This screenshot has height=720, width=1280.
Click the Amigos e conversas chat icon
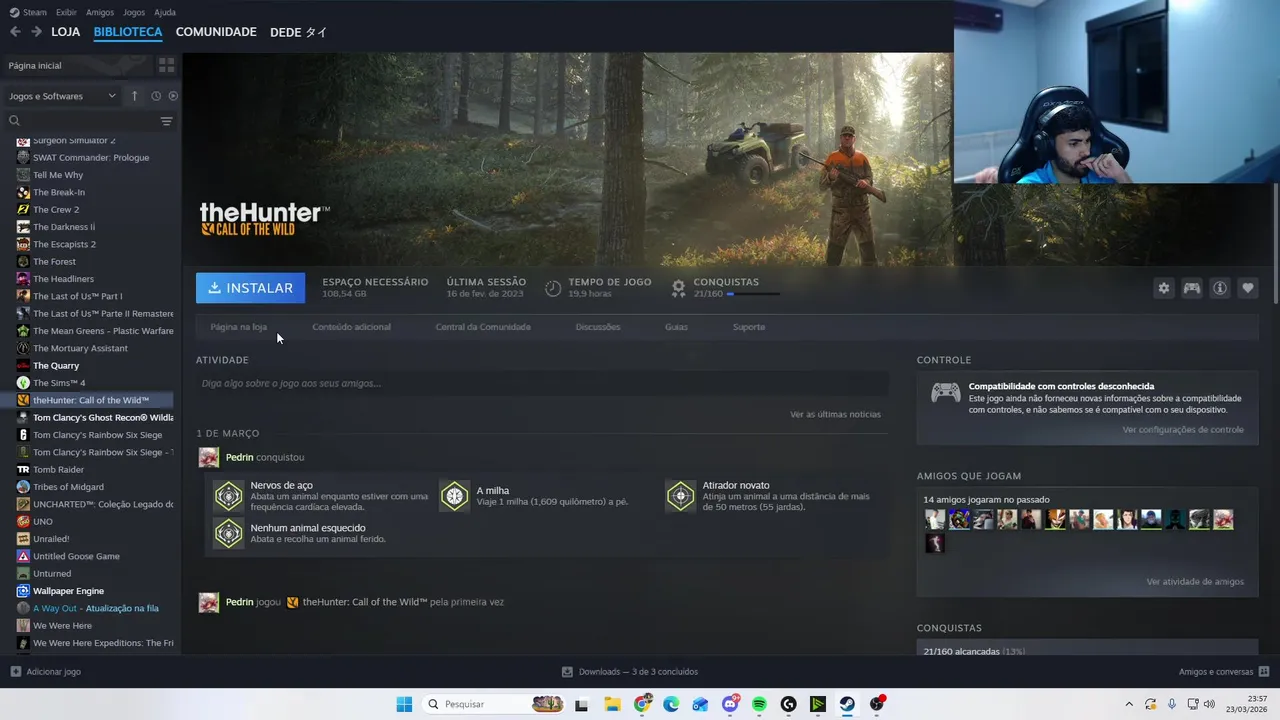point(1264,671)
